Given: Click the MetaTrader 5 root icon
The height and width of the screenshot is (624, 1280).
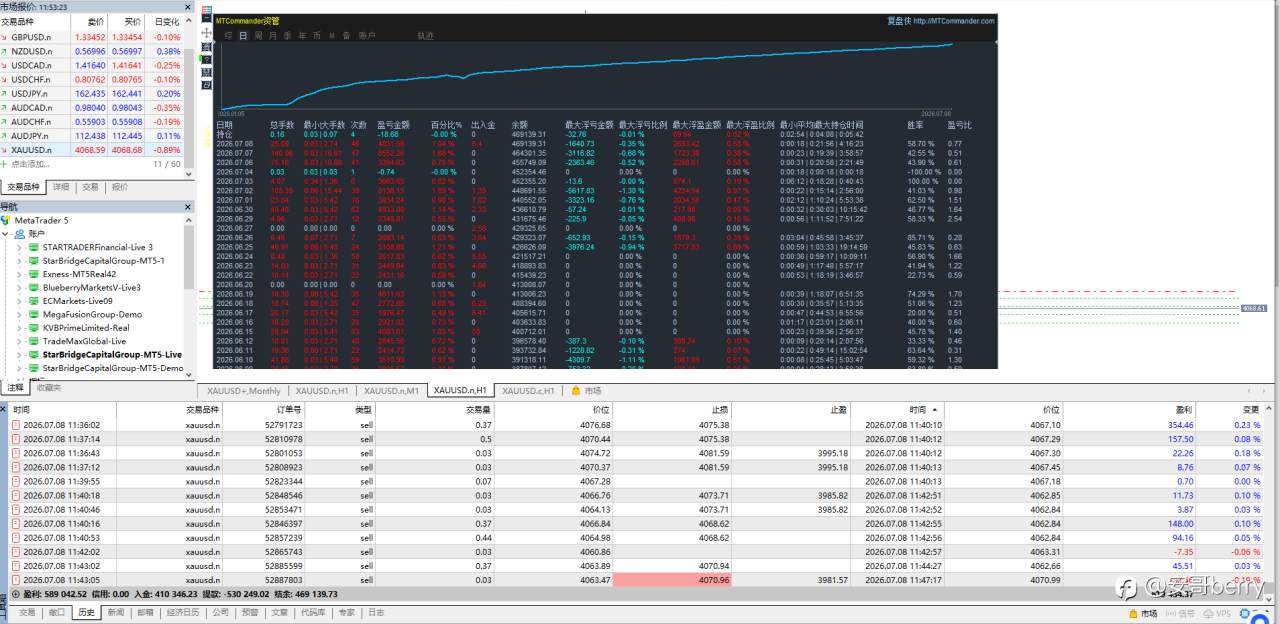Looking at the screenshot, I should 7,220.
